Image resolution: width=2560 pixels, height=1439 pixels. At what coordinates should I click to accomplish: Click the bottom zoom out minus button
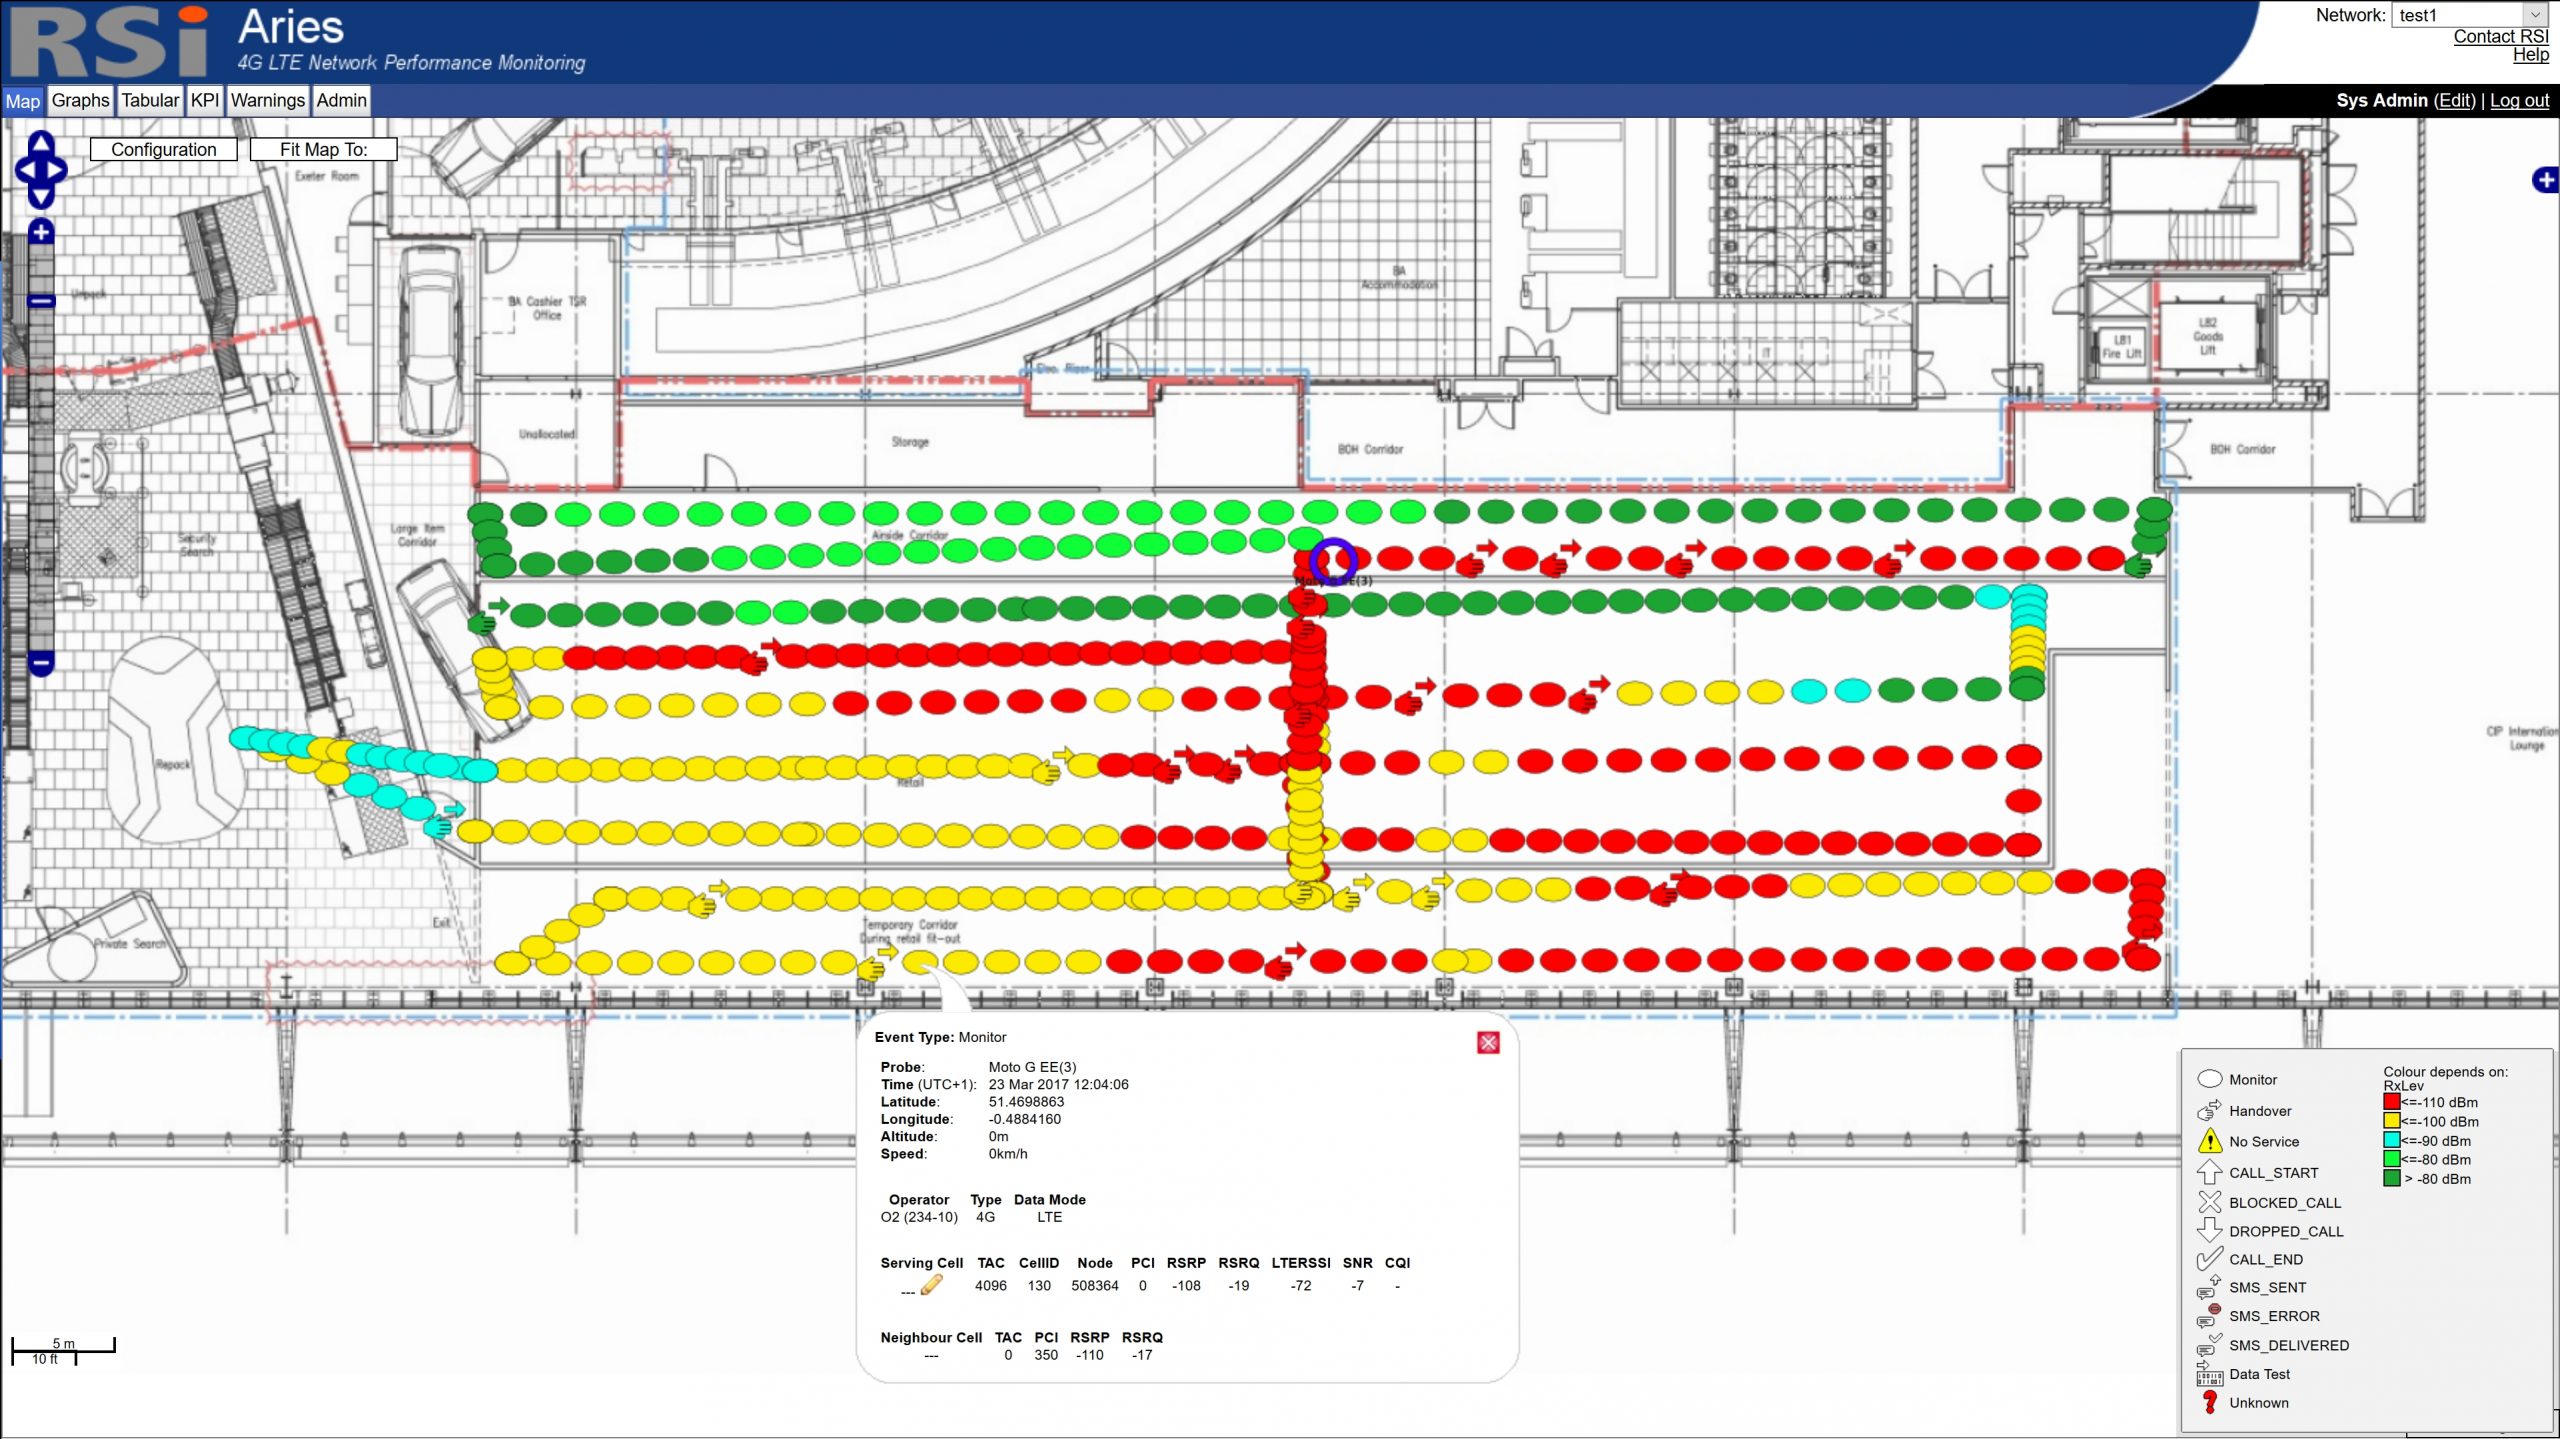click(x=41, y=662)
